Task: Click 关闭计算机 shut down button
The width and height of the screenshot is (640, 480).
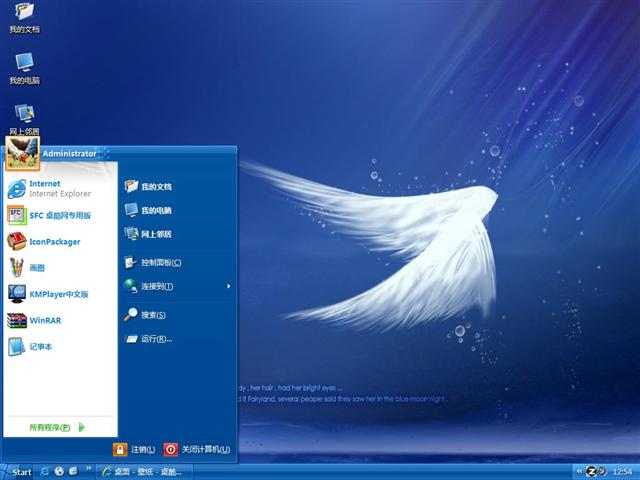Action: point(197,450)
